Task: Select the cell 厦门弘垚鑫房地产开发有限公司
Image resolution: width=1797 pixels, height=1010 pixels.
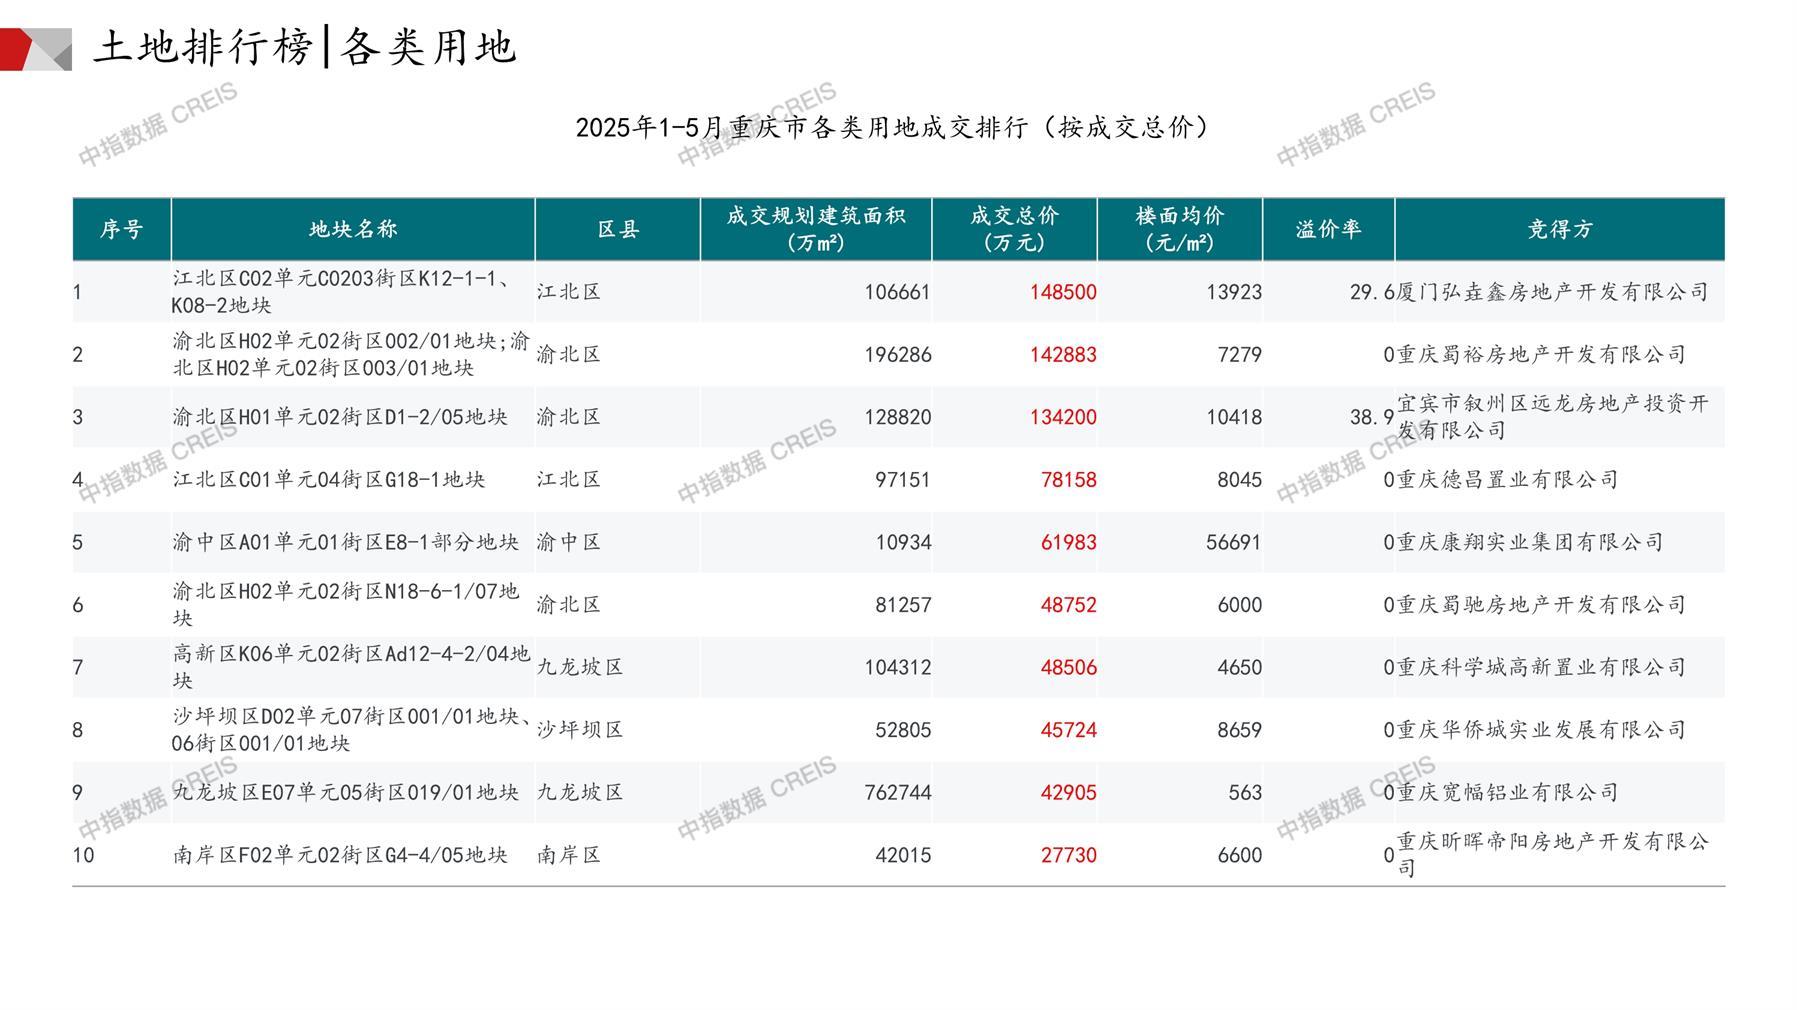Action: tap(1552, 292)
